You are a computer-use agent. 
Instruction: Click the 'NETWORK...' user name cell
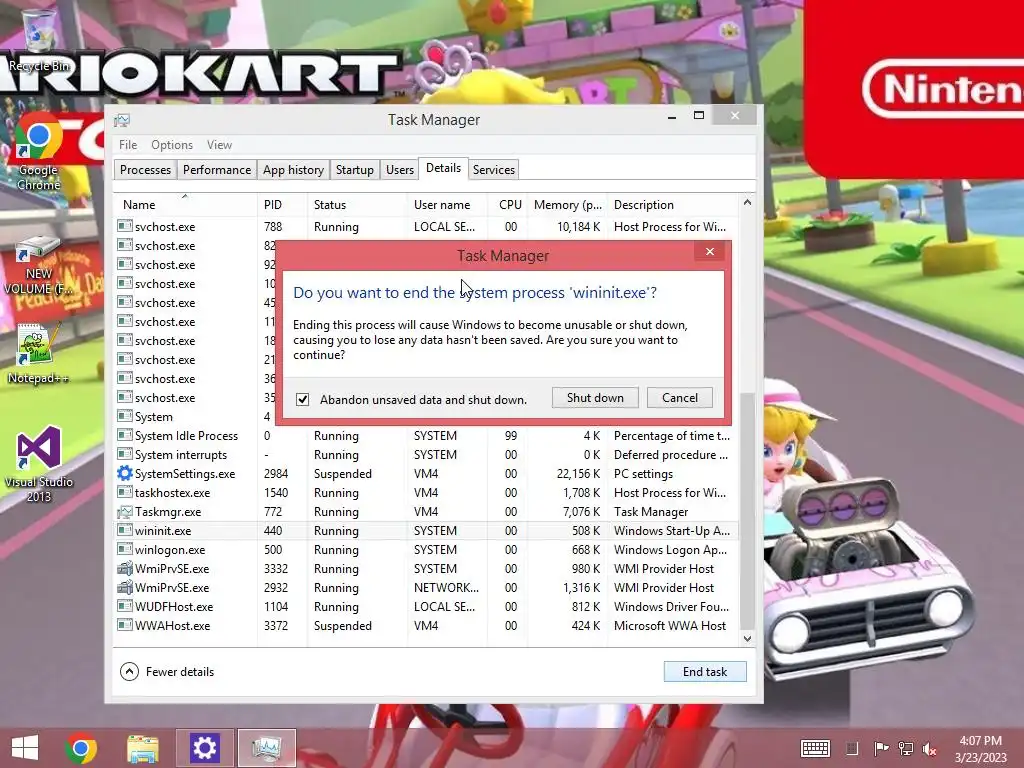[446, 587]
